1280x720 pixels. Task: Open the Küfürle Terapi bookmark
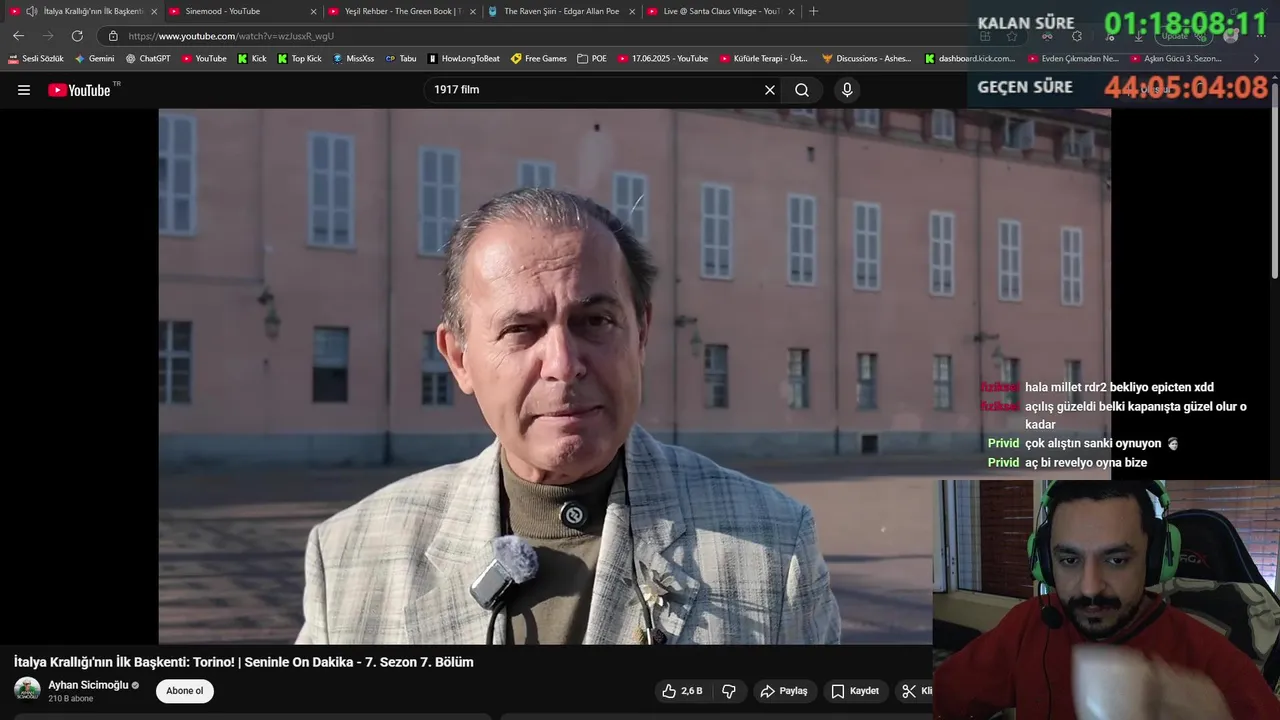point(764,59)
